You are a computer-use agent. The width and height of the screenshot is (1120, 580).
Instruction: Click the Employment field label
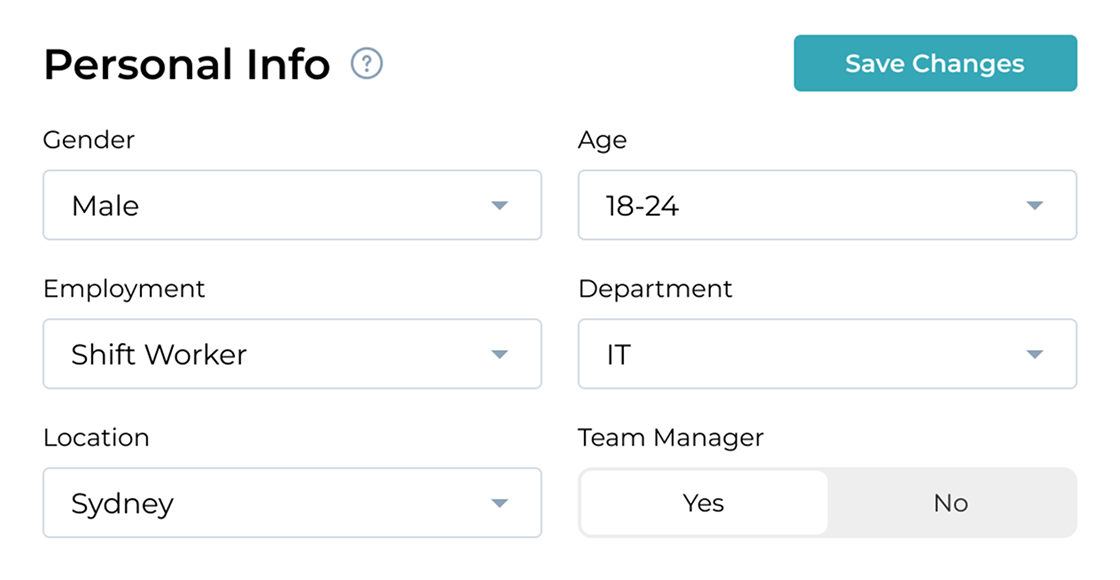tap(124, 289)
